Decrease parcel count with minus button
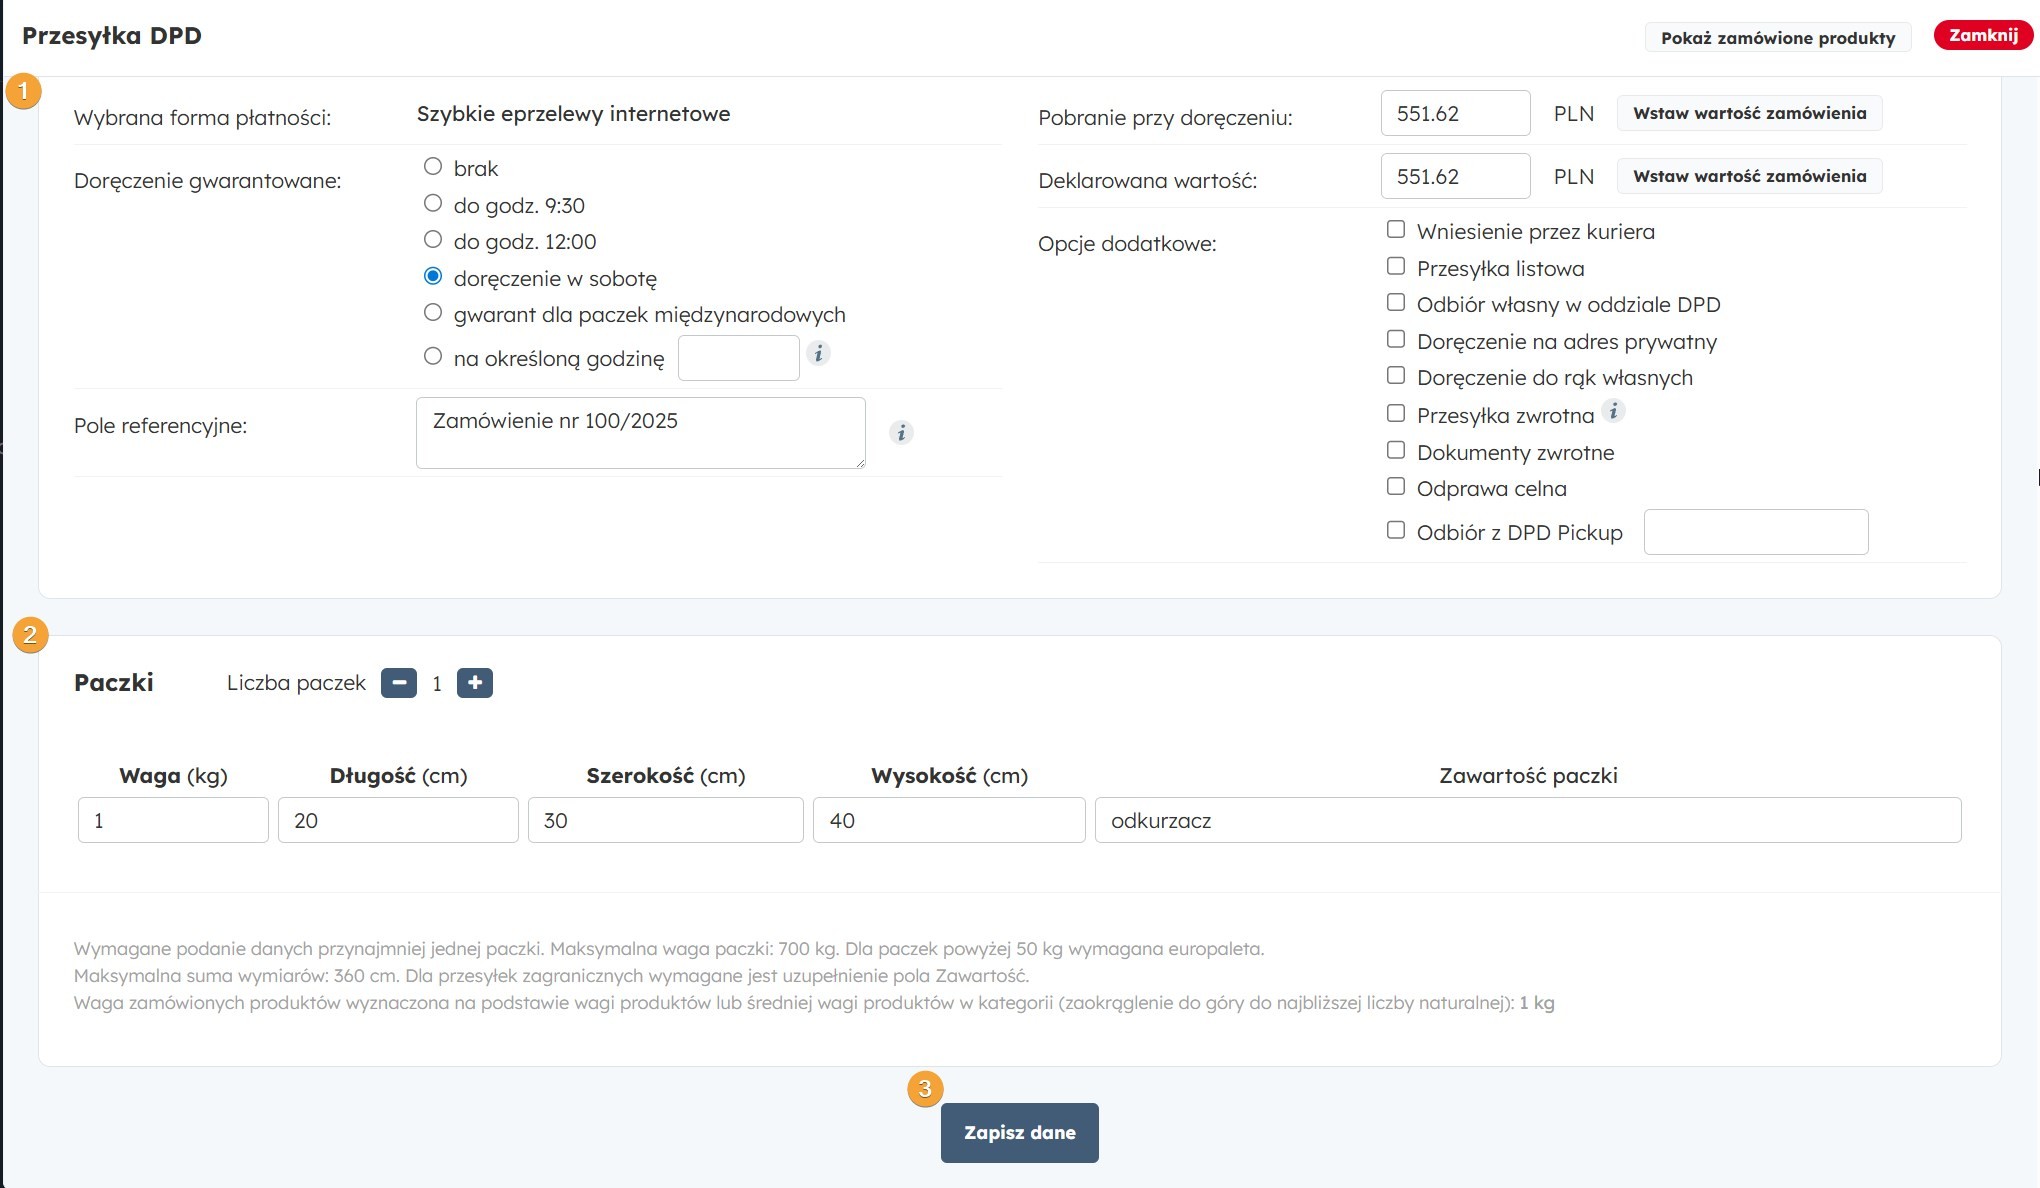The width and height of the screenshot is (2040, 1188). pyautogui.click(x=399, y=683)
